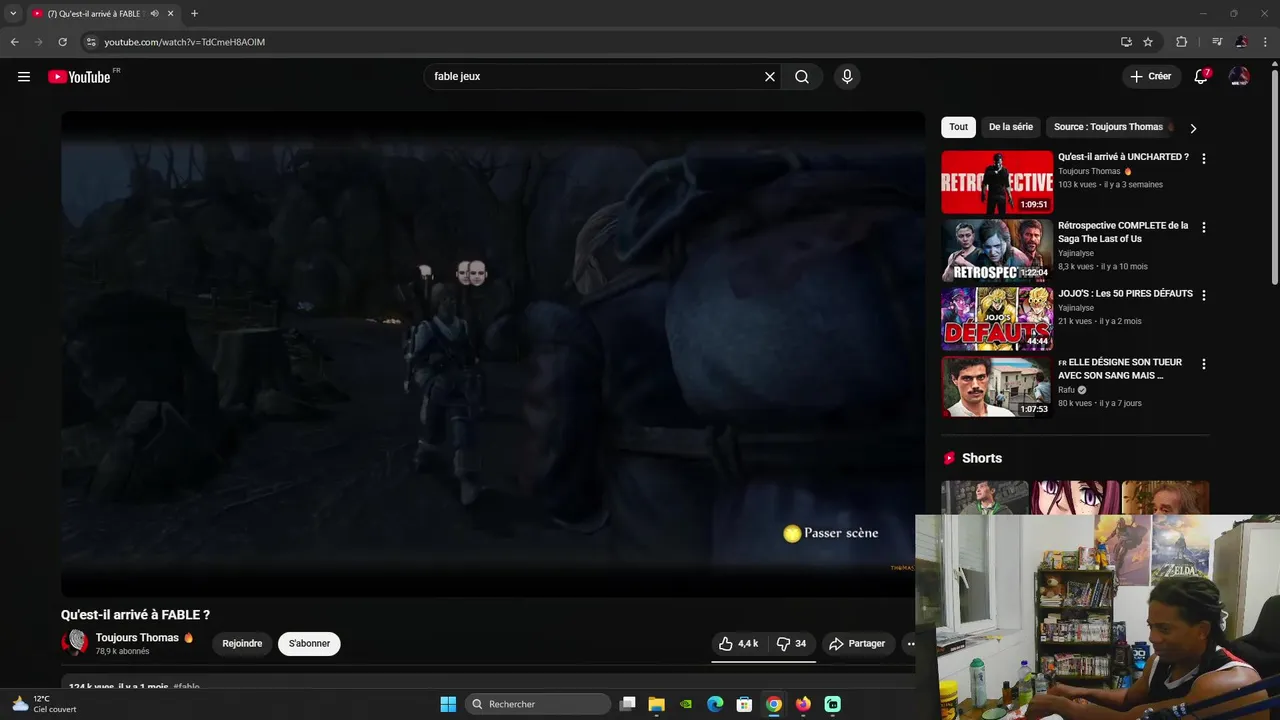This screenshot has height=720, width=1280.
Task: Submit search with the magnifying glass button
Action: pyautogui.click(x=802, y=77)
